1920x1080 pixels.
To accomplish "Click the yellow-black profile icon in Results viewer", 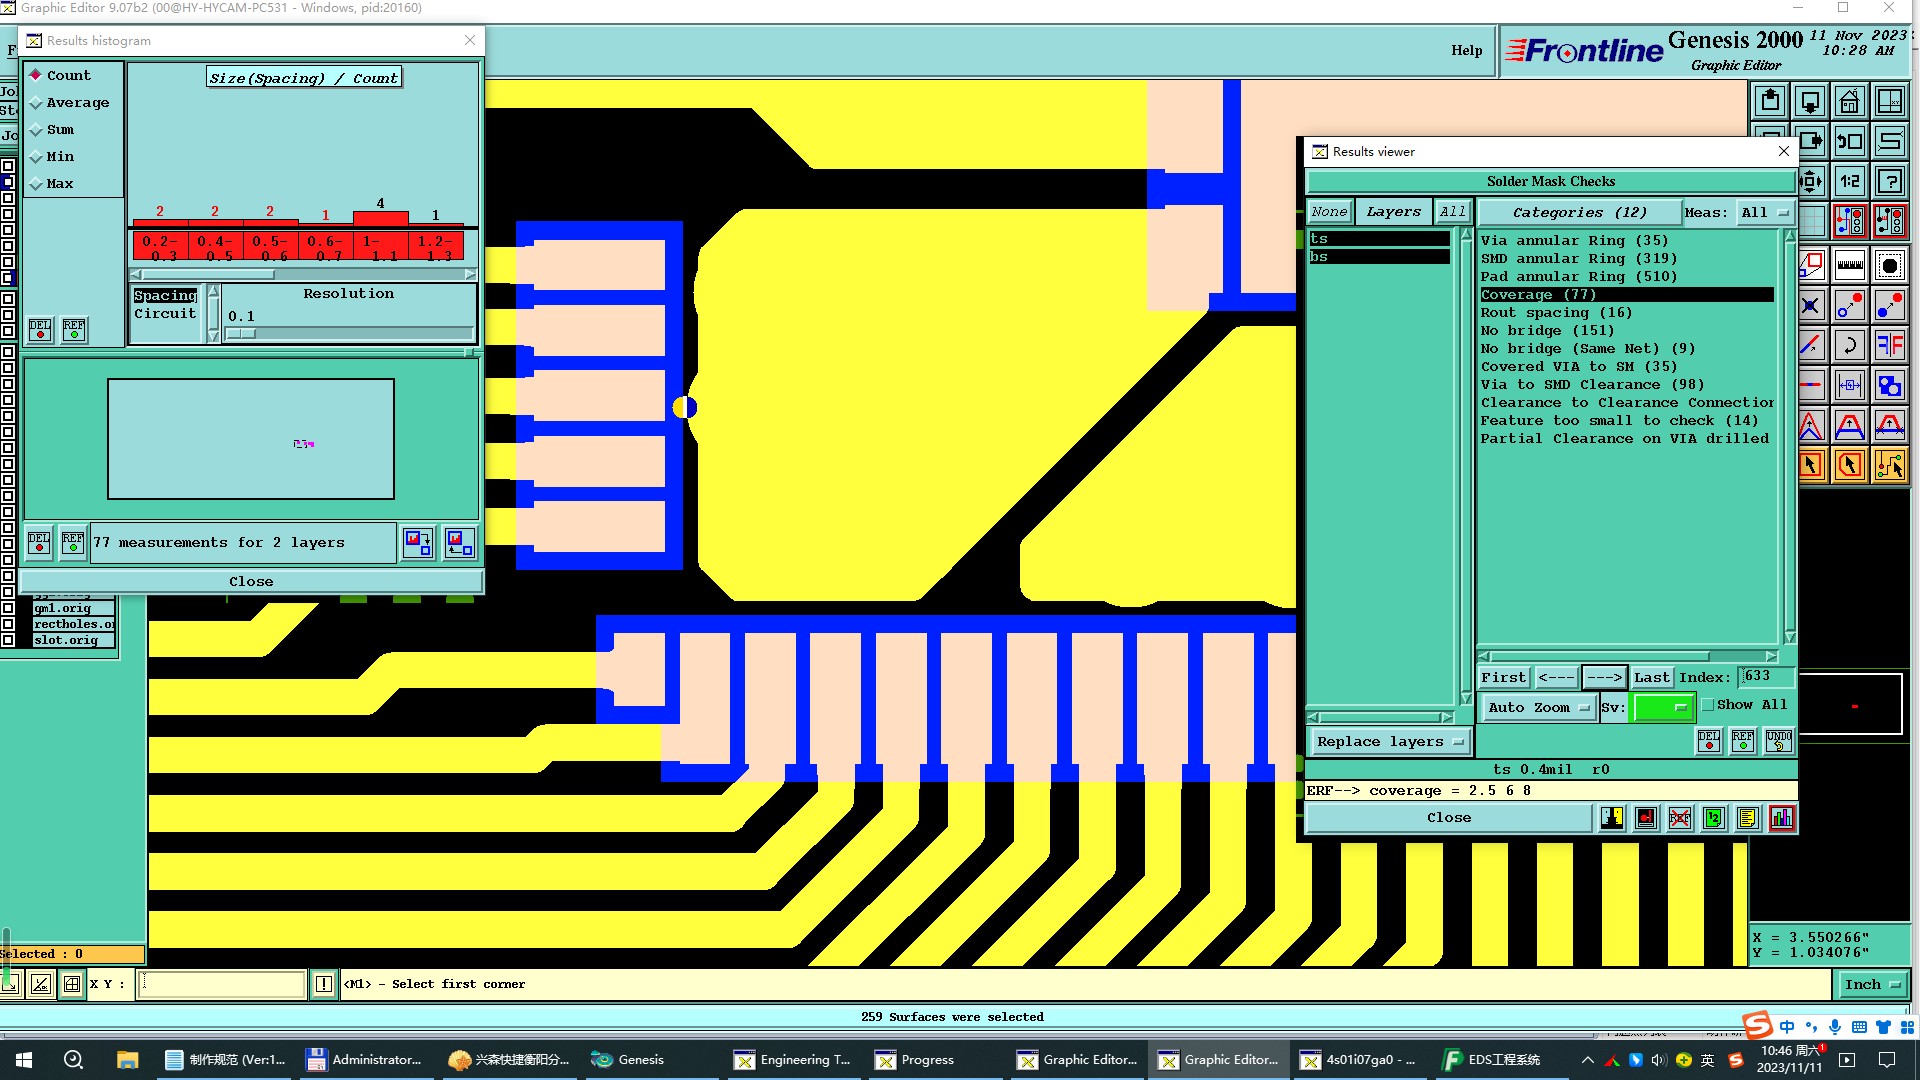I will tap(1612, 818).
